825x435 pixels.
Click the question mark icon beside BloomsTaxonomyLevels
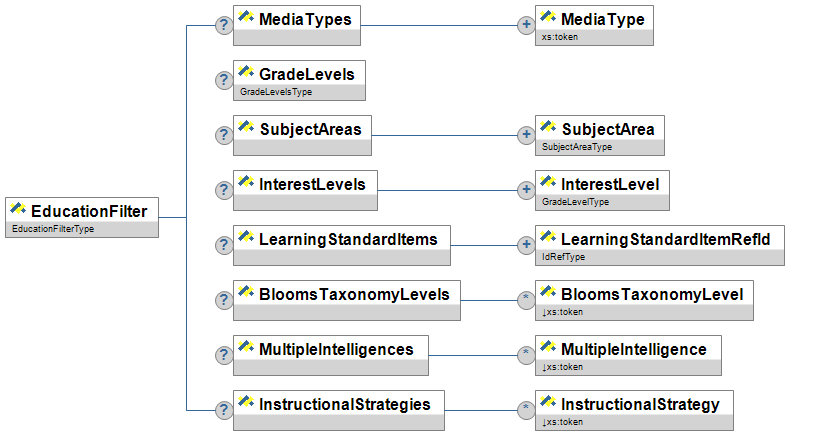click(224, 300)
